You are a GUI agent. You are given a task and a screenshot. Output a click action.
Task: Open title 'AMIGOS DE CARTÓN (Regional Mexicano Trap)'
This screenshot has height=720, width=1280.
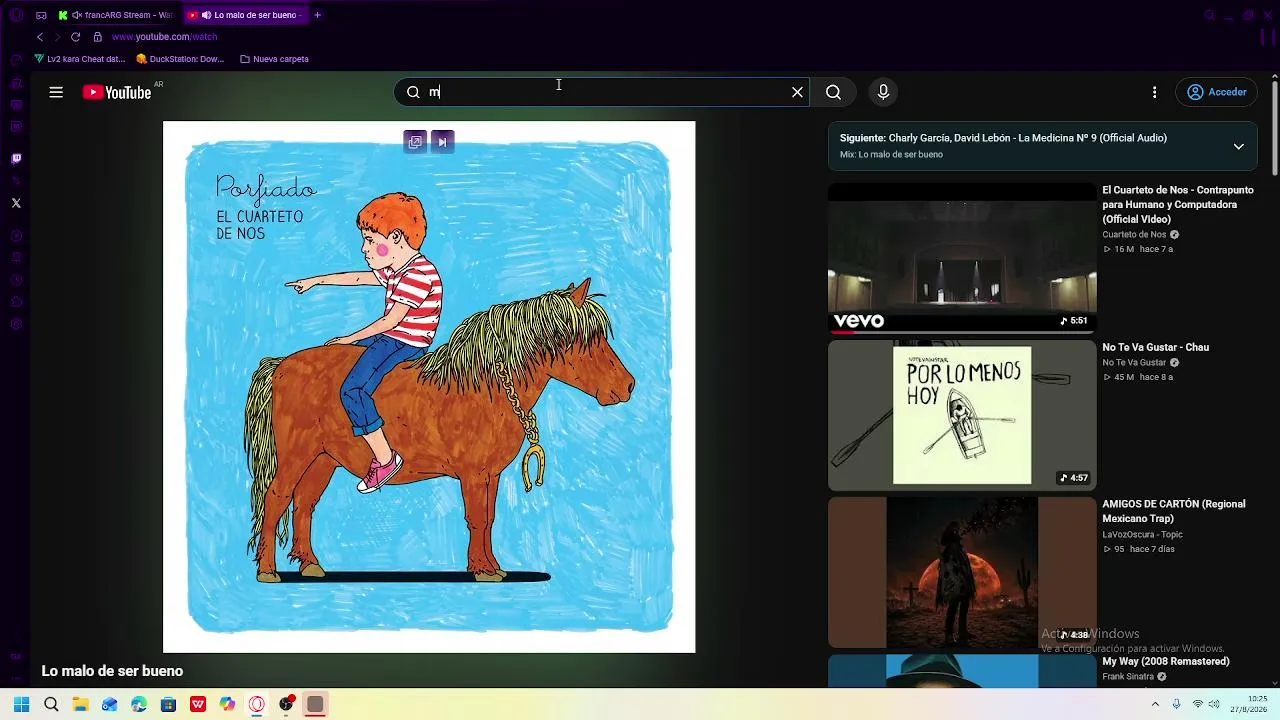1174,511
